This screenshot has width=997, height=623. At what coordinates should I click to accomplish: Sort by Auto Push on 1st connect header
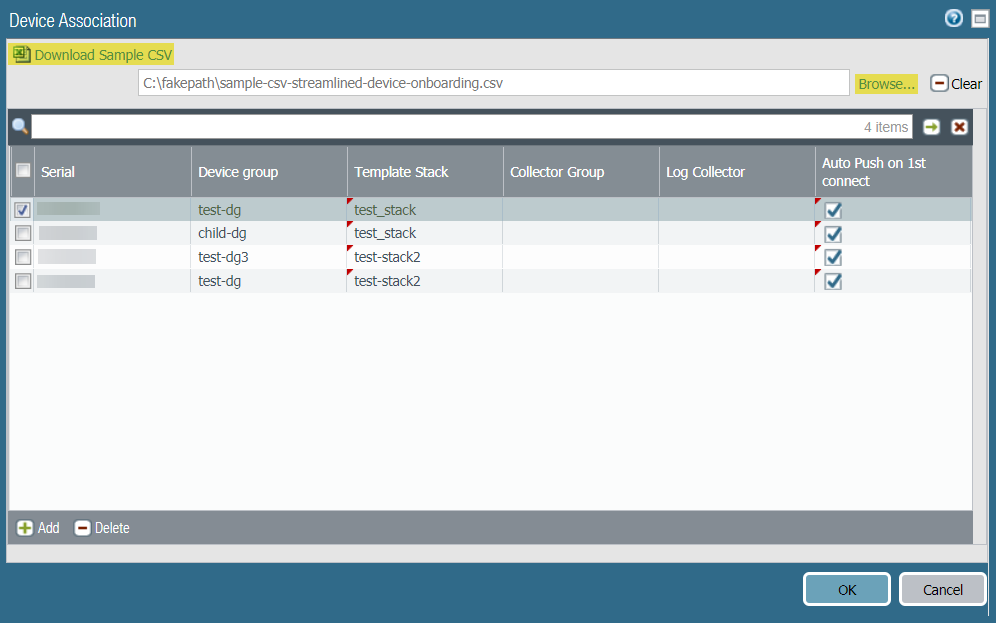pos(893,172)
